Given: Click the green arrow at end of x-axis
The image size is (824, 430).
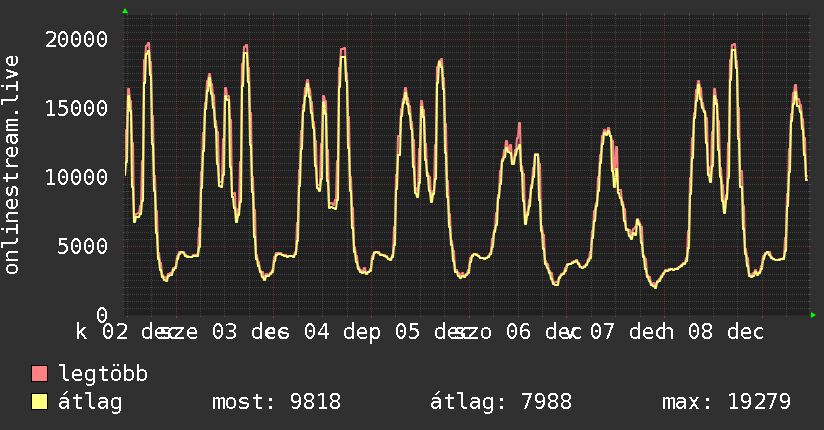Looking at the screenshot, I should click(x=813, y=315).
